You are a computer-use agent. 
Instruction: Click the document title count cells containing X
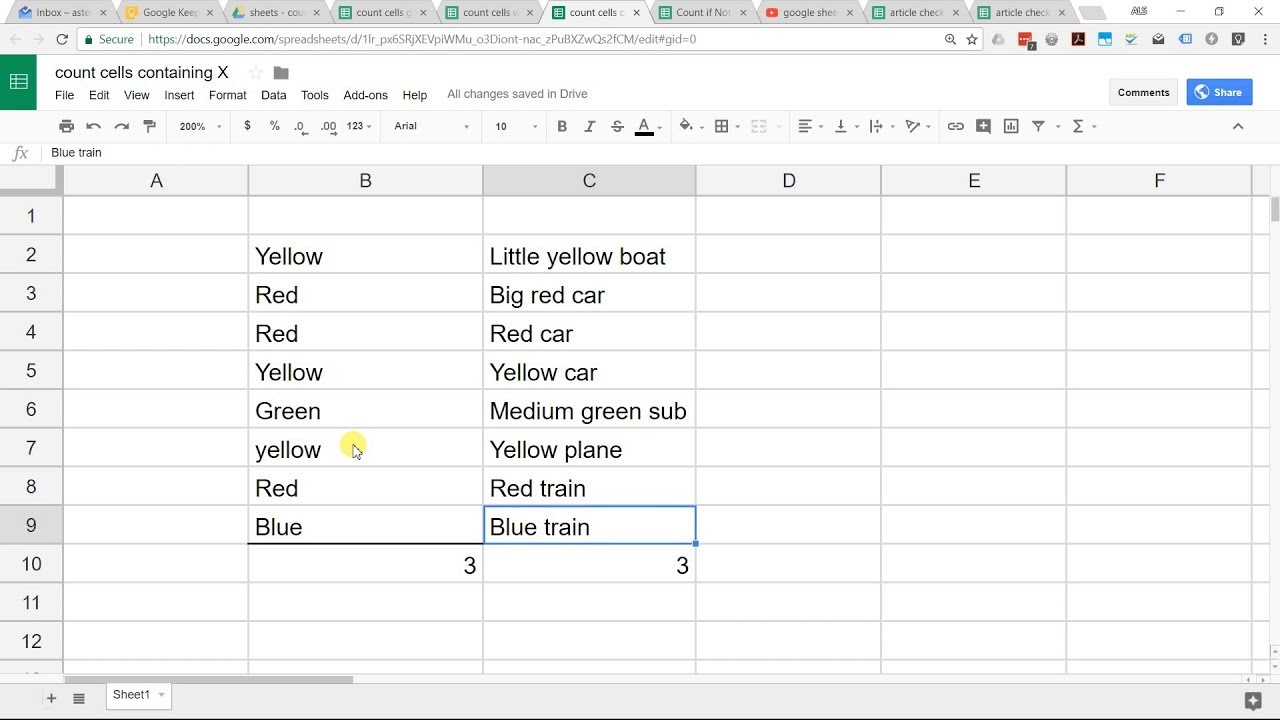point(141,73)
